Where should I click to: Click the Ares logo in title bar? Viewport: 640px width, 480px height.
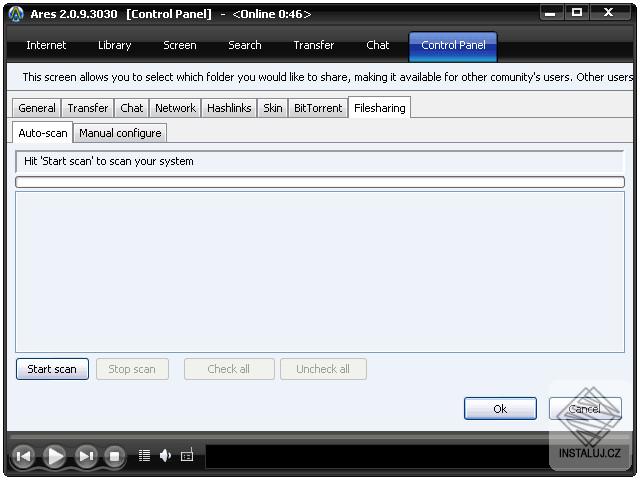[16, 14]
